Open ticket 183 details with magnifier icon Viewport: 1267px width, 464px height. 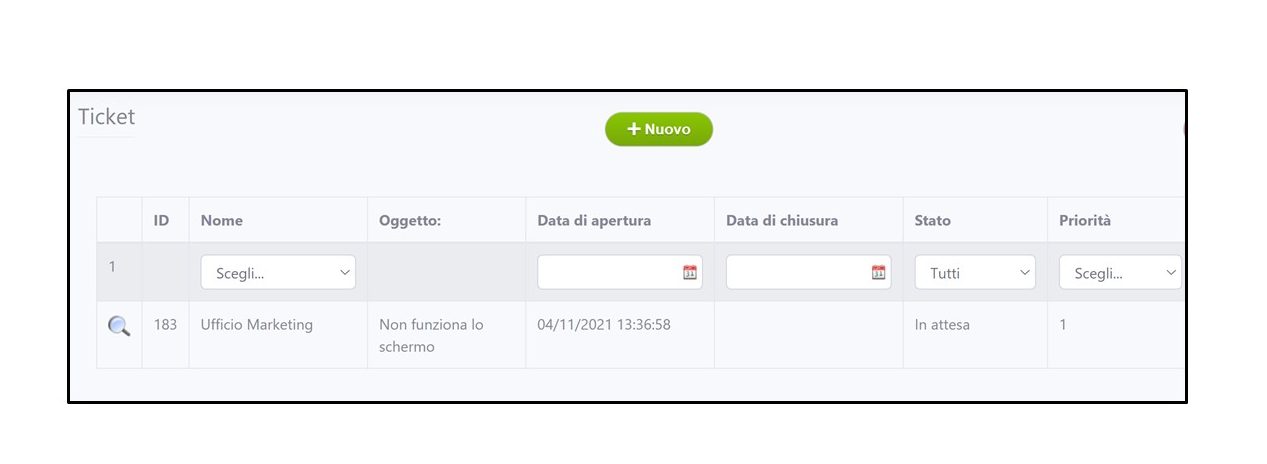pyautogui.click(x=119, y=326)
